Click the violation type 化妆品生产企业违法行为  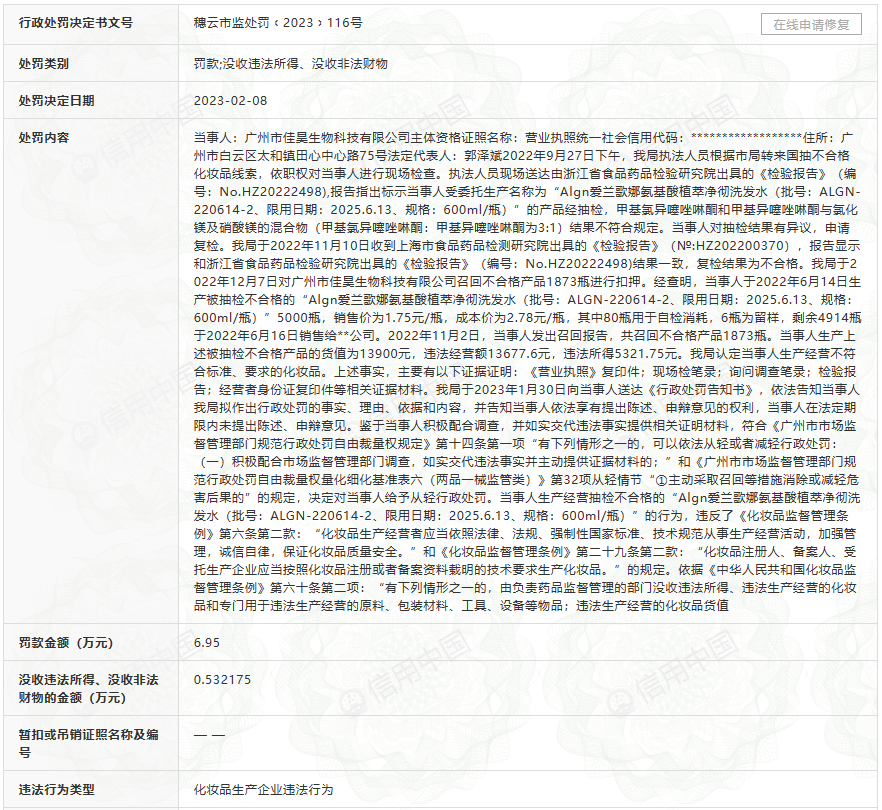263,789
